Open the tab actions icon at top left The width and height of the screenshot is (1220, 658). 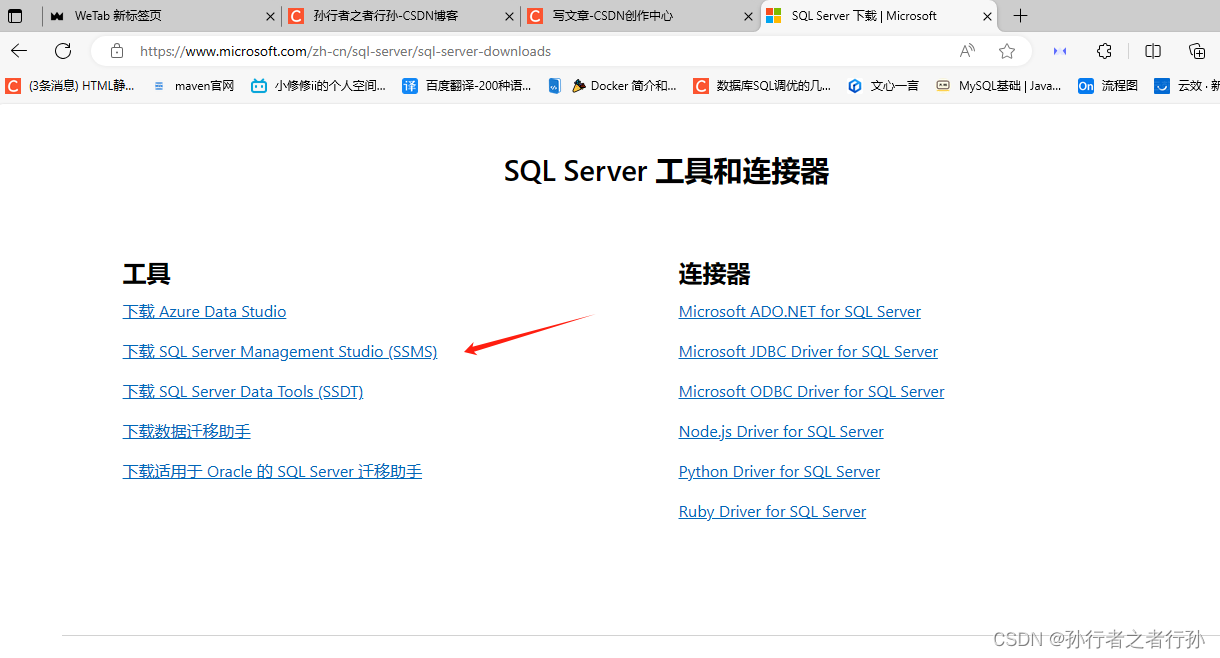(x=15, y=15)
